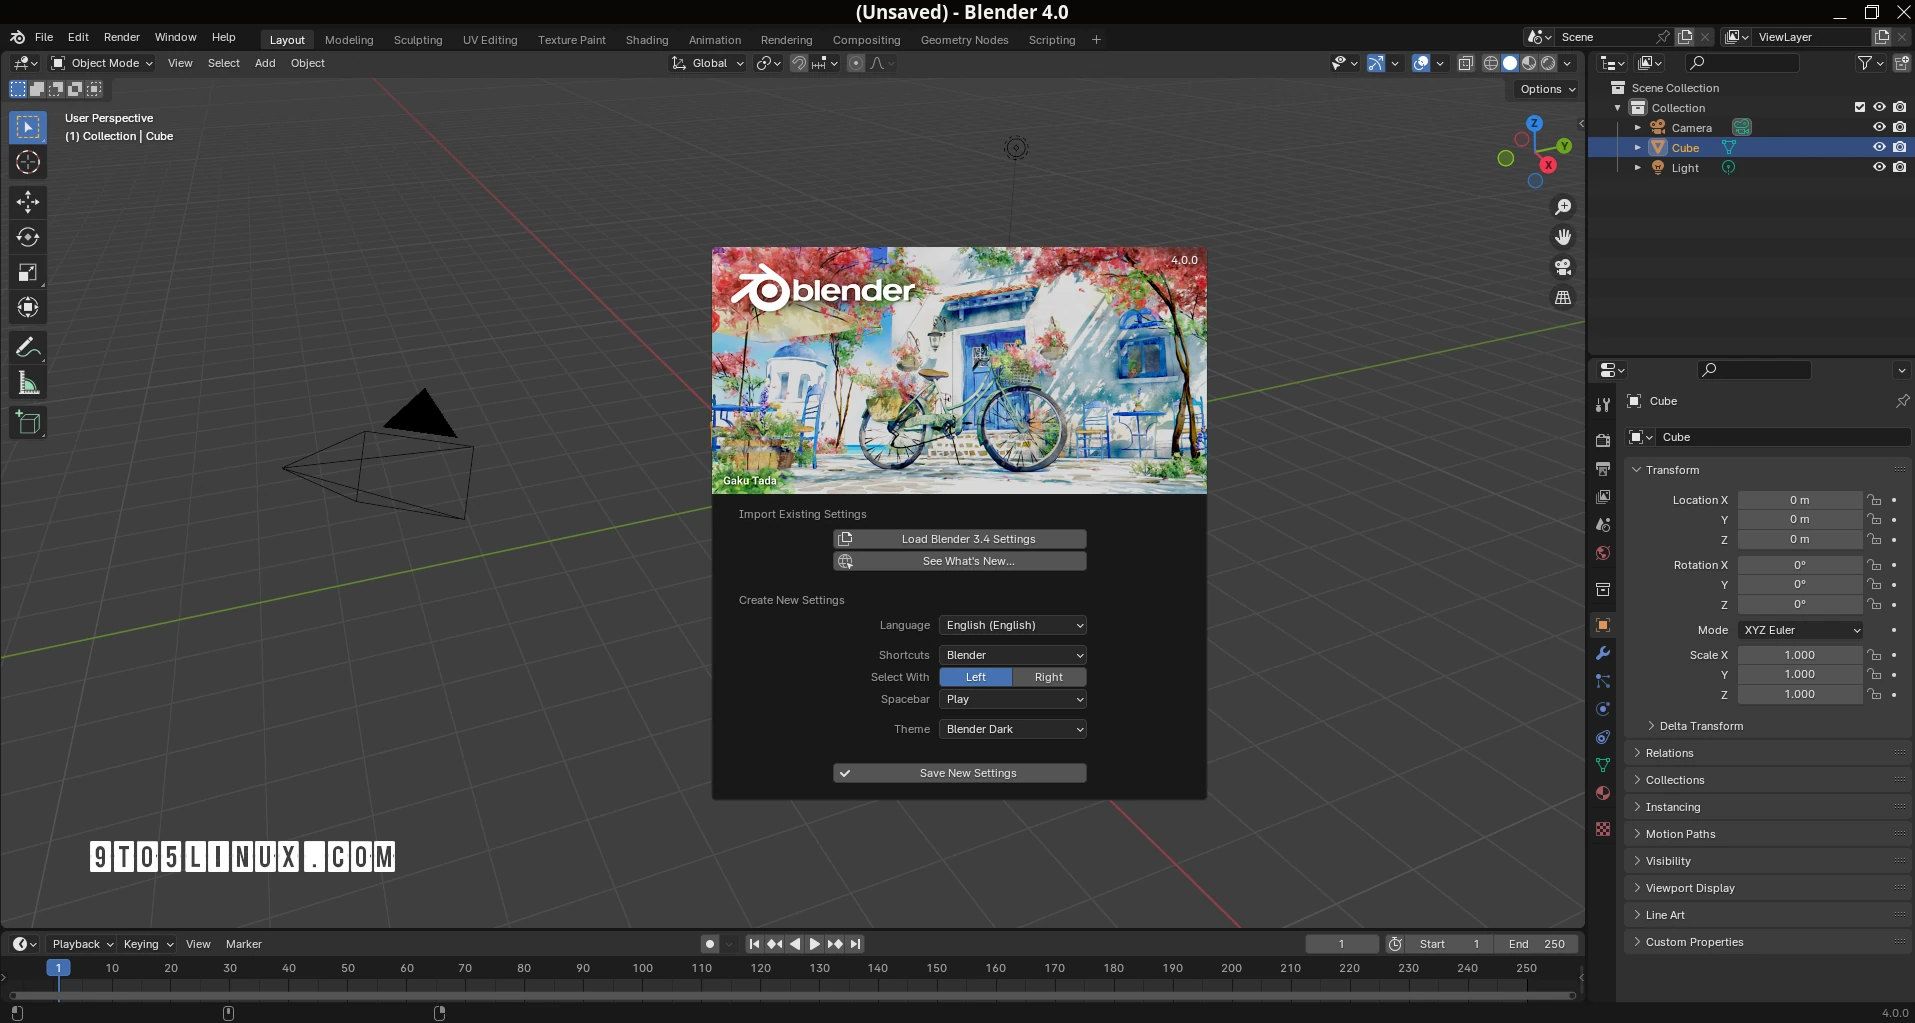Play the animation in timeline
The height and width of the screenshot is (1023, 1915).
click(815, 944)
